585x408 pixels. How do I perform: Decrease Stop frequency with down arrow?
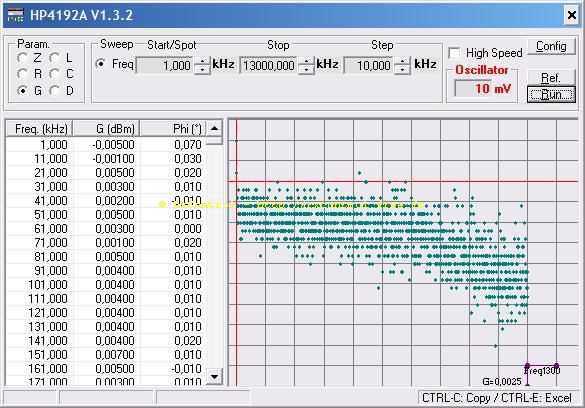point(306,70)
